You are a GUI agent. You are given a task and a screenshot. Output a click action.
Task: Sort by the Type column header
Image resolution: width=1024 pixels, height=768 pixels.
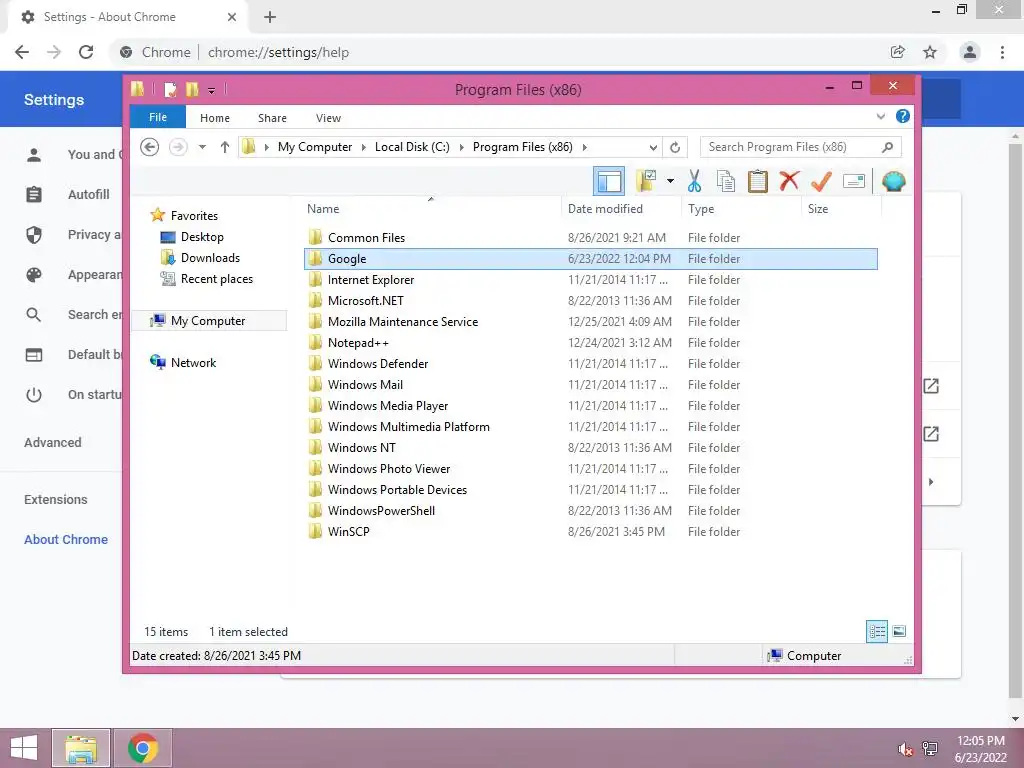[742, 208]
